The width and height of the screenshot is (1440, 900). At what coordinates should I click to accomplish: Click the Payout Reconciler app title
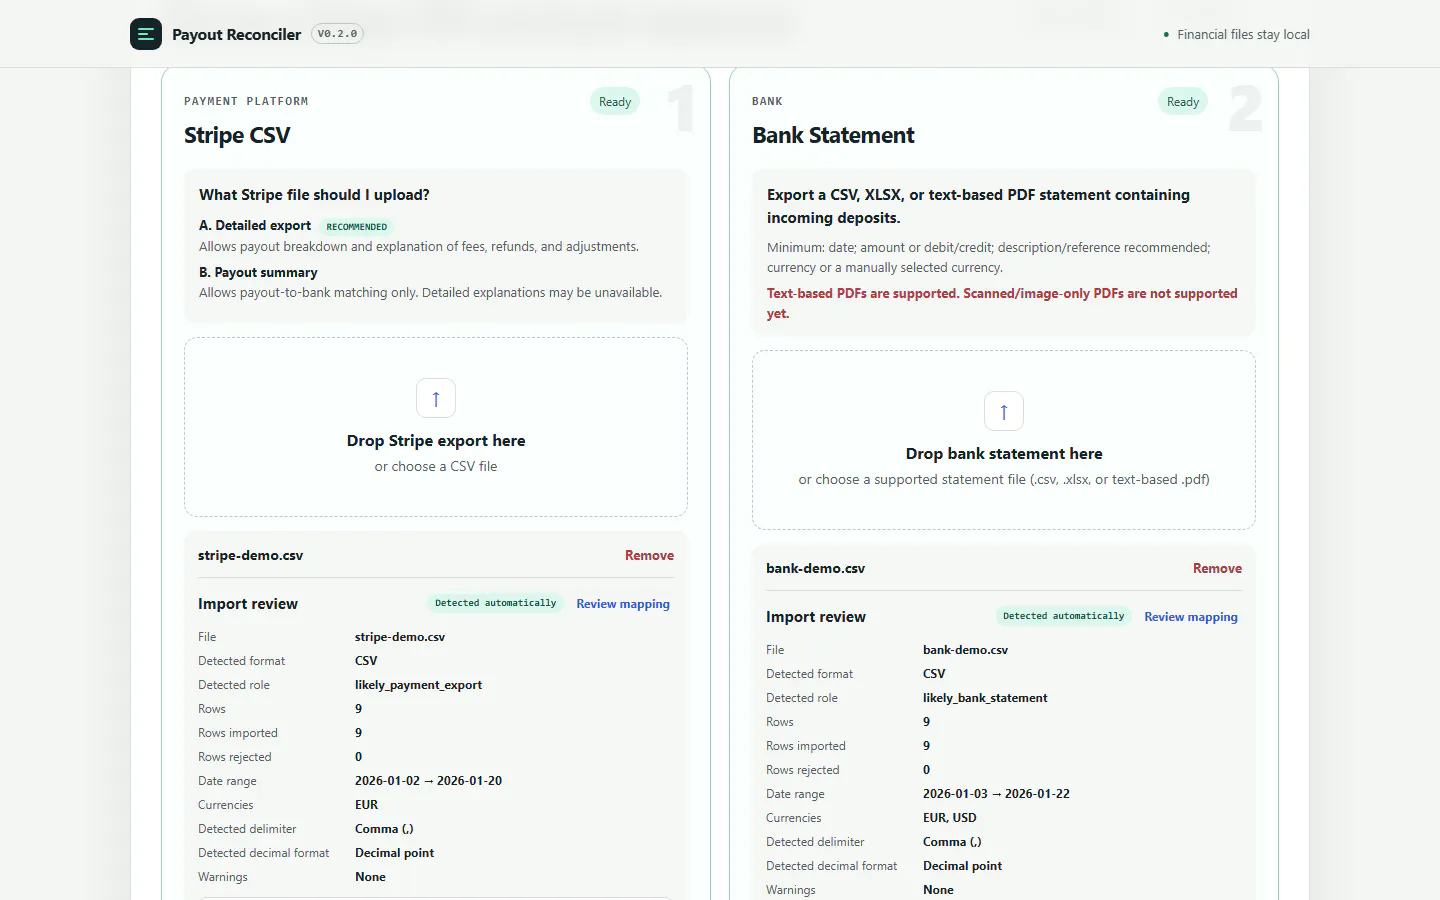point(236,34)
